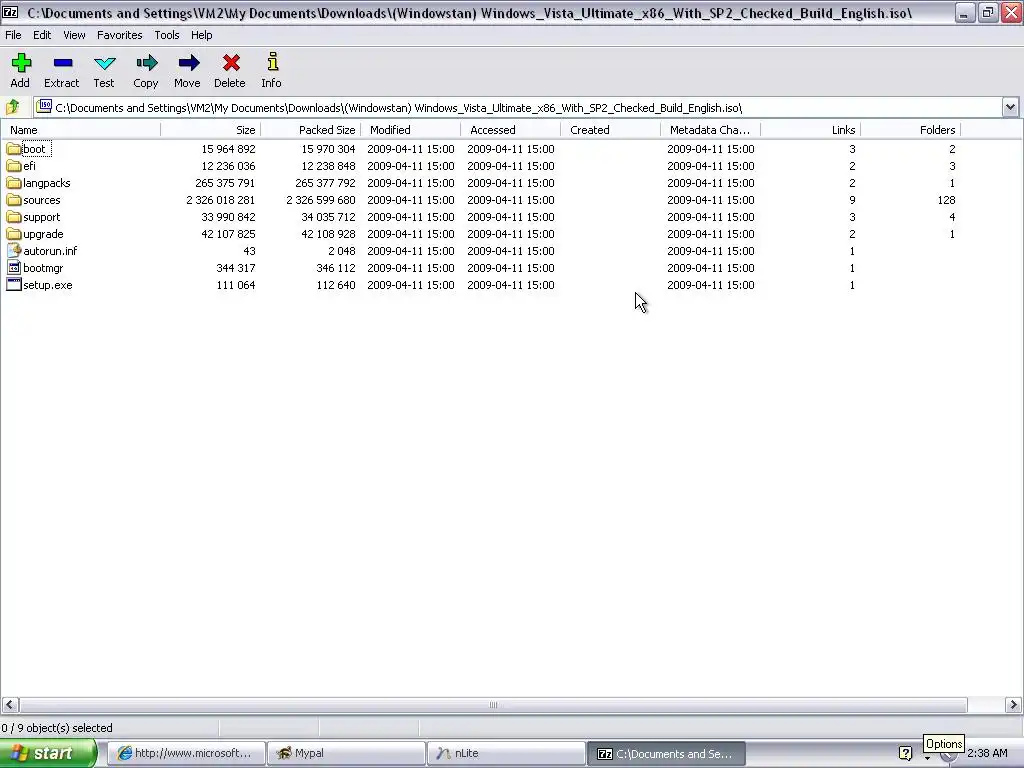Open the File menu

[13, 35]
